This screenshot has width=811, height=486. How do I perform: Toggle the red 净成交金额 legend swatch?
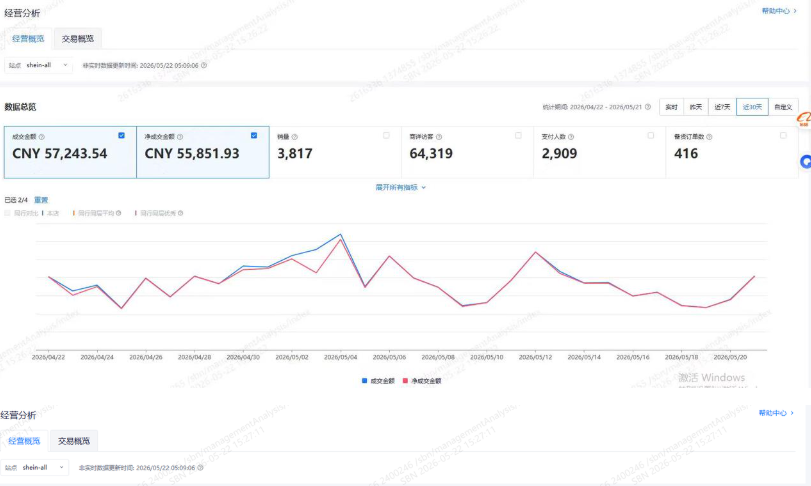(405, 381)
